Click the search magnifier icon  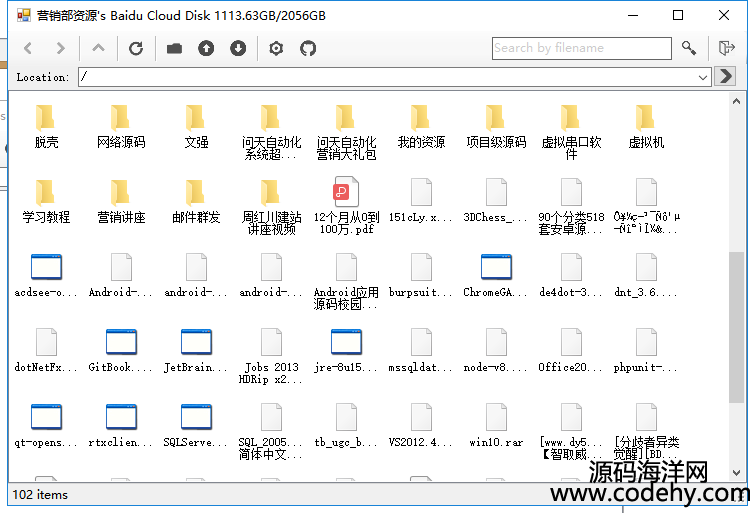coord(689,48)
